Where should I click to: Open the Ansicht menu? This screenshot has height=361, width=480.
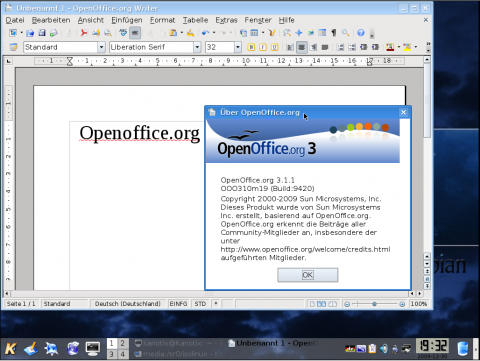tap(91, 20)
